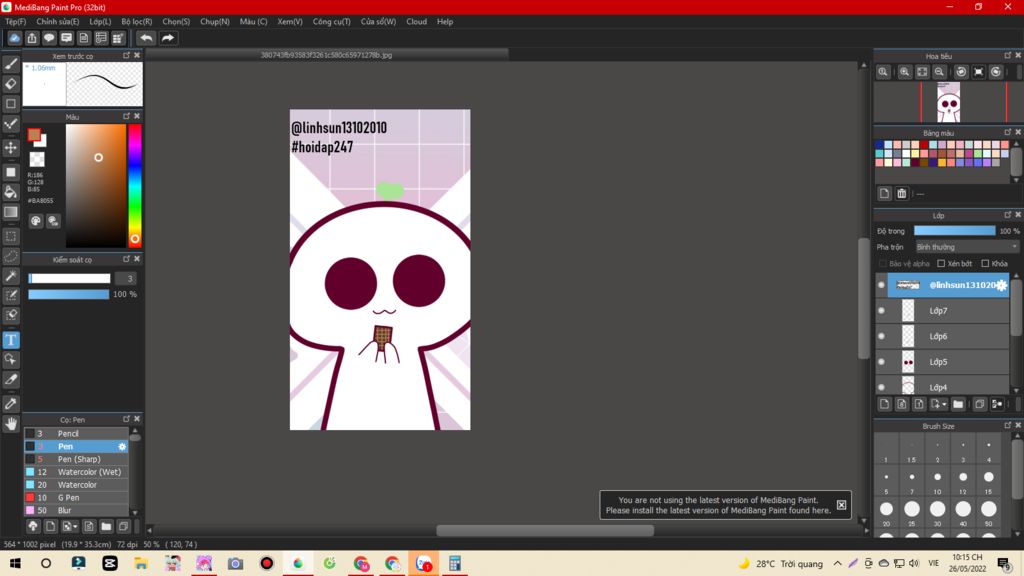Select the Watercolor (Wet) brush
The height and width of the screenshot is (576, 1024).
tap(76, 472)
